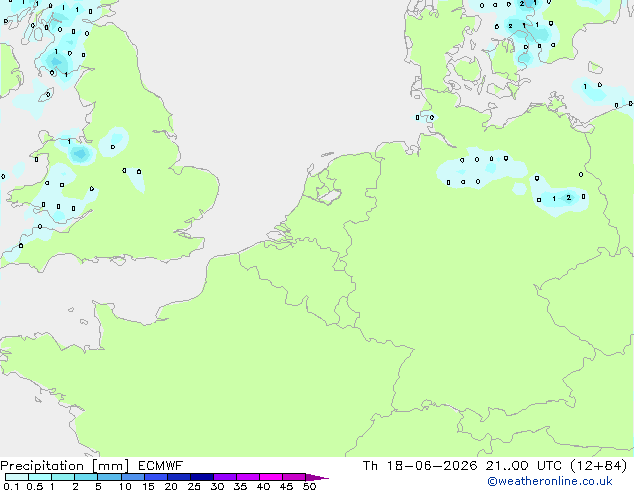634x490 pixels.
Task: Click the 0.5–1 mm legend color swatch
Action: (40, 477)
